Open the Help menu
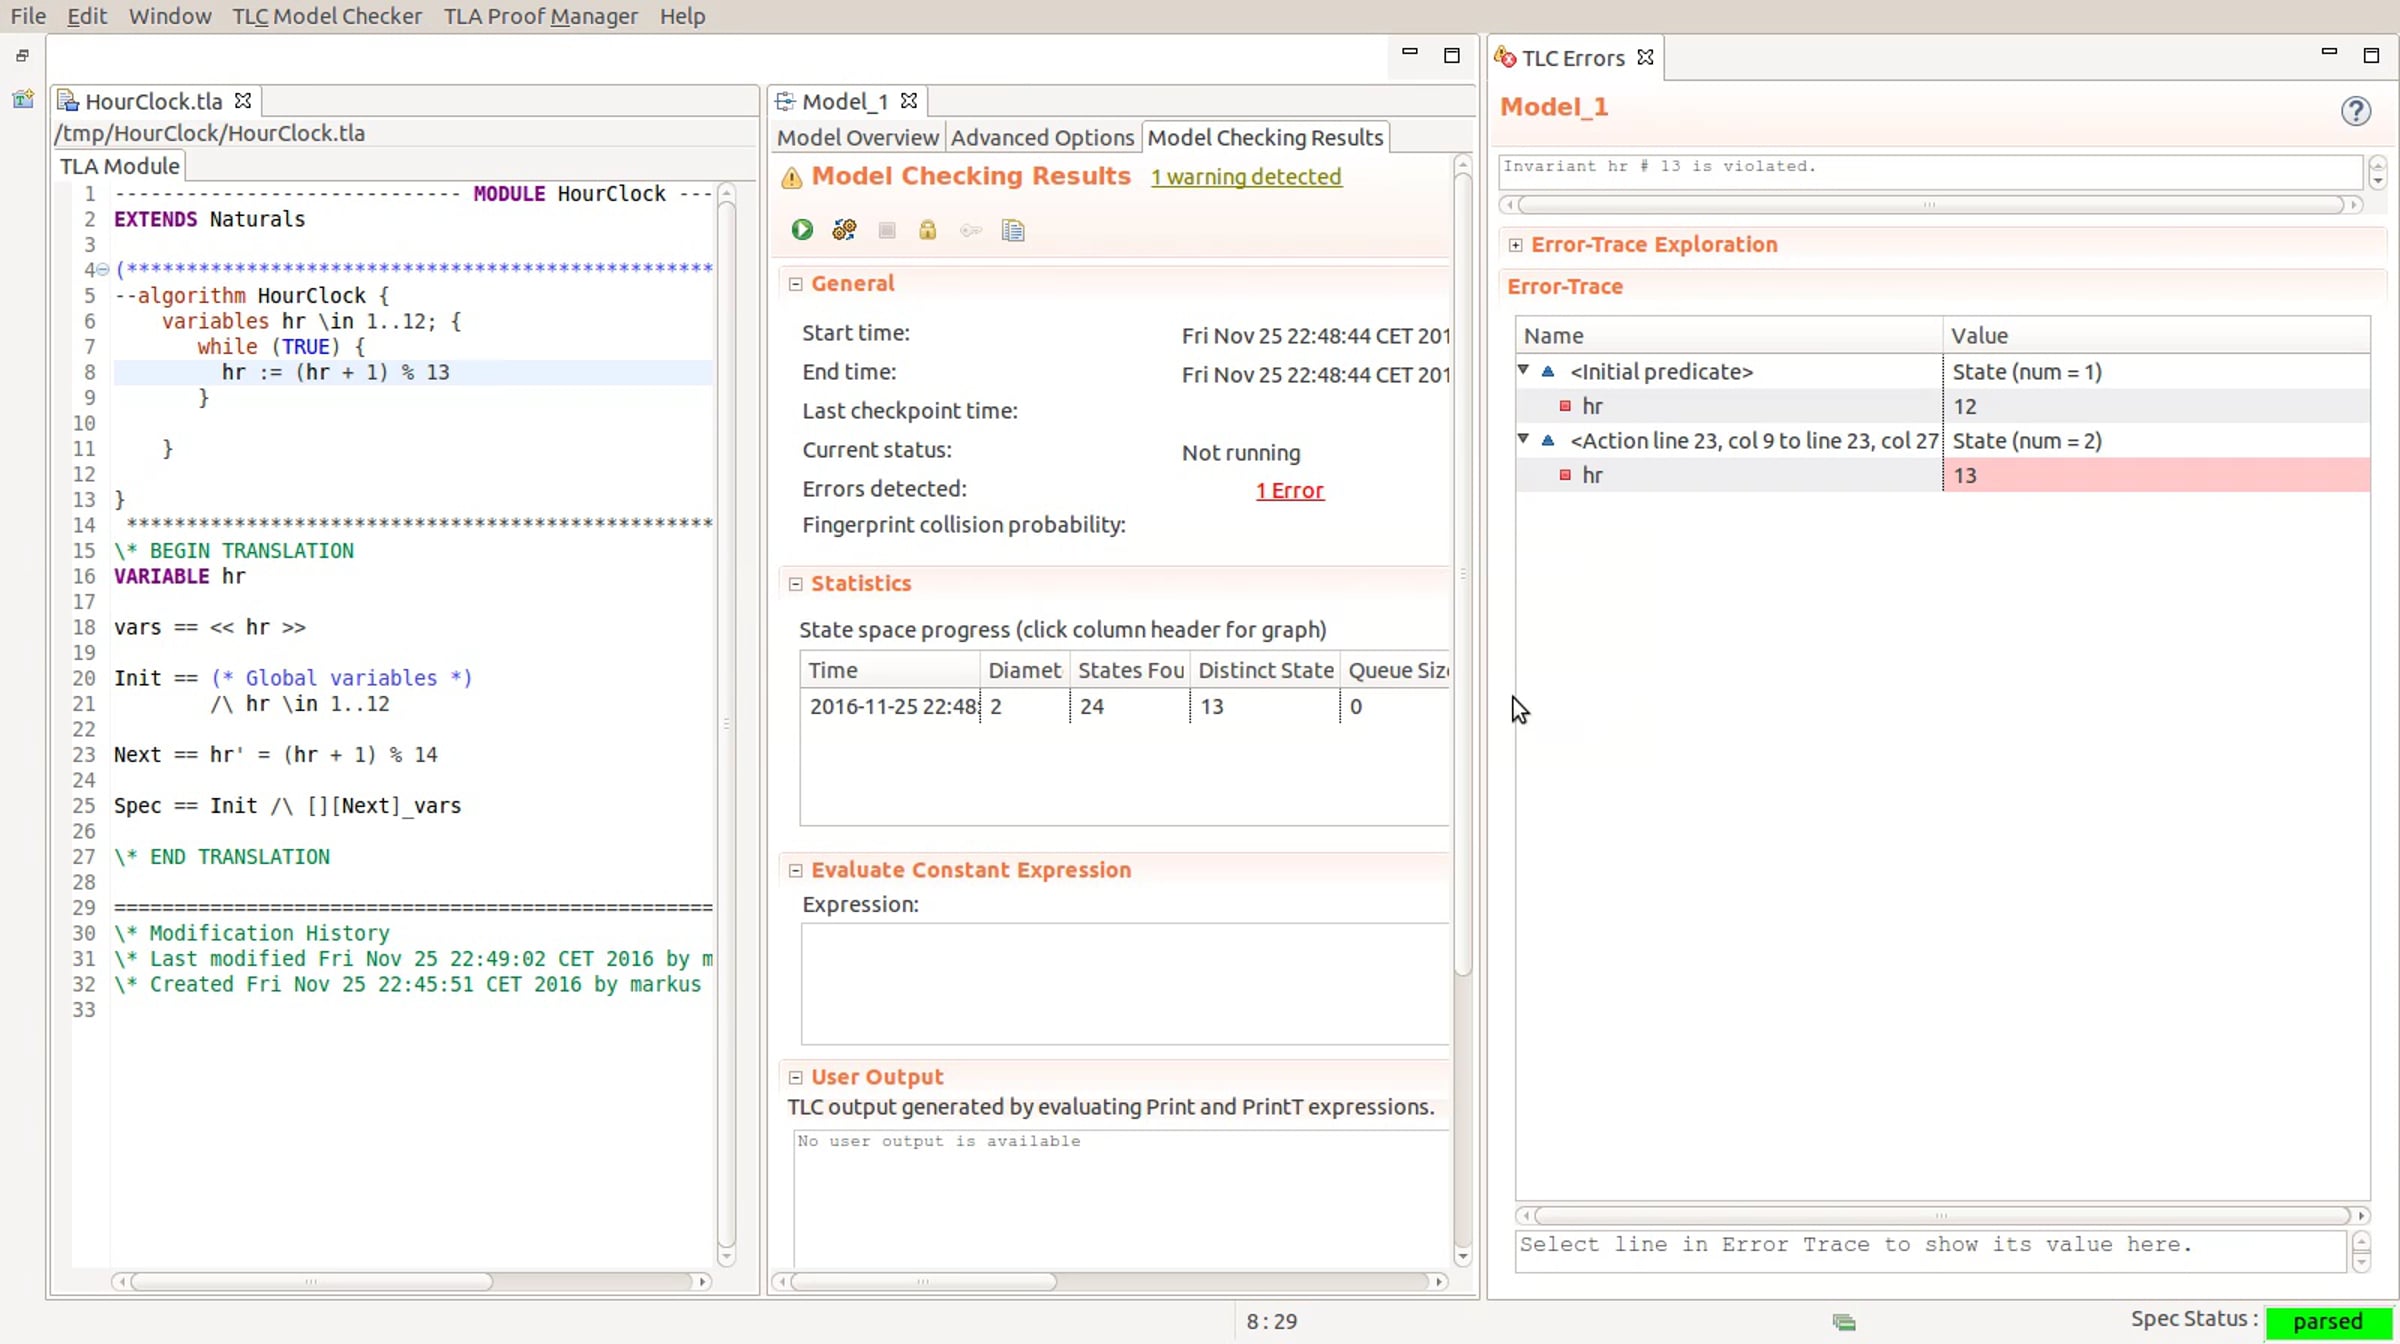Screen dimensions: 2400x1344 683,16
